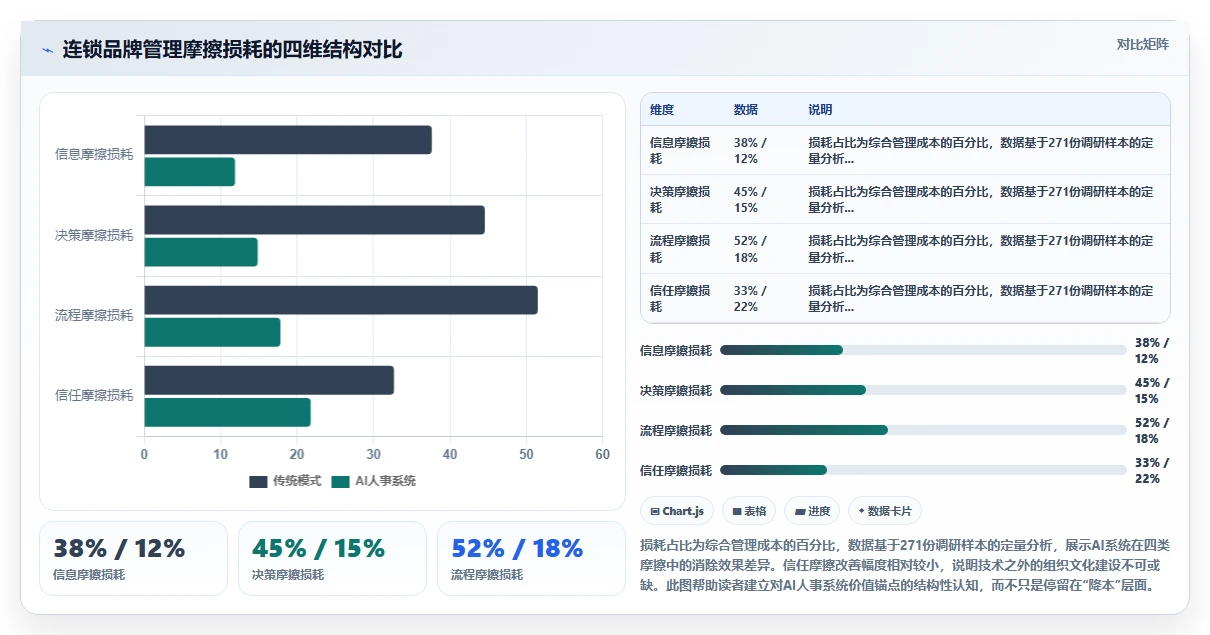The height and width of the screenshot is (635, 1210).
Task: Click the 信息摩擦损耗 traditional-mode dark bar
Action: coord(288,140)
